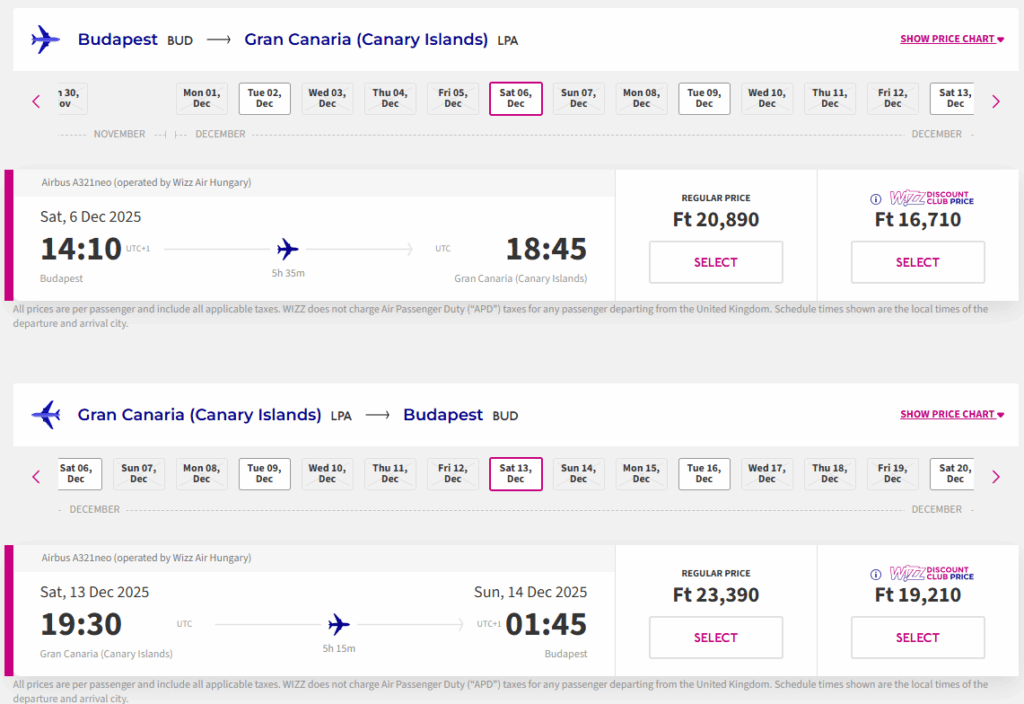Select outbound discount club price Ft 16,710
Viewport: 1024px width, 704px height.
coord(917,262)
